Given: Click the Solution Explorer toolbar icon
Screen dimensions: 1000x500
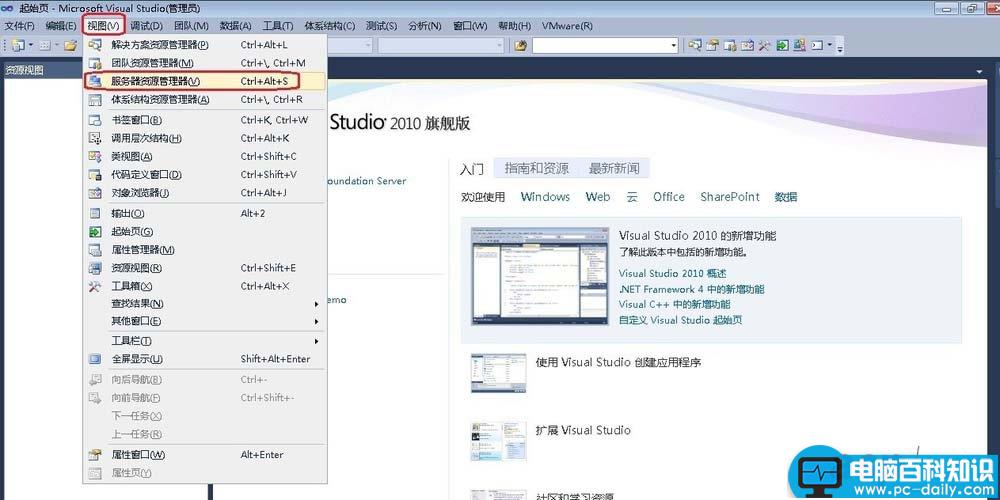Looking at the screenshot, I should click(695, 45).
